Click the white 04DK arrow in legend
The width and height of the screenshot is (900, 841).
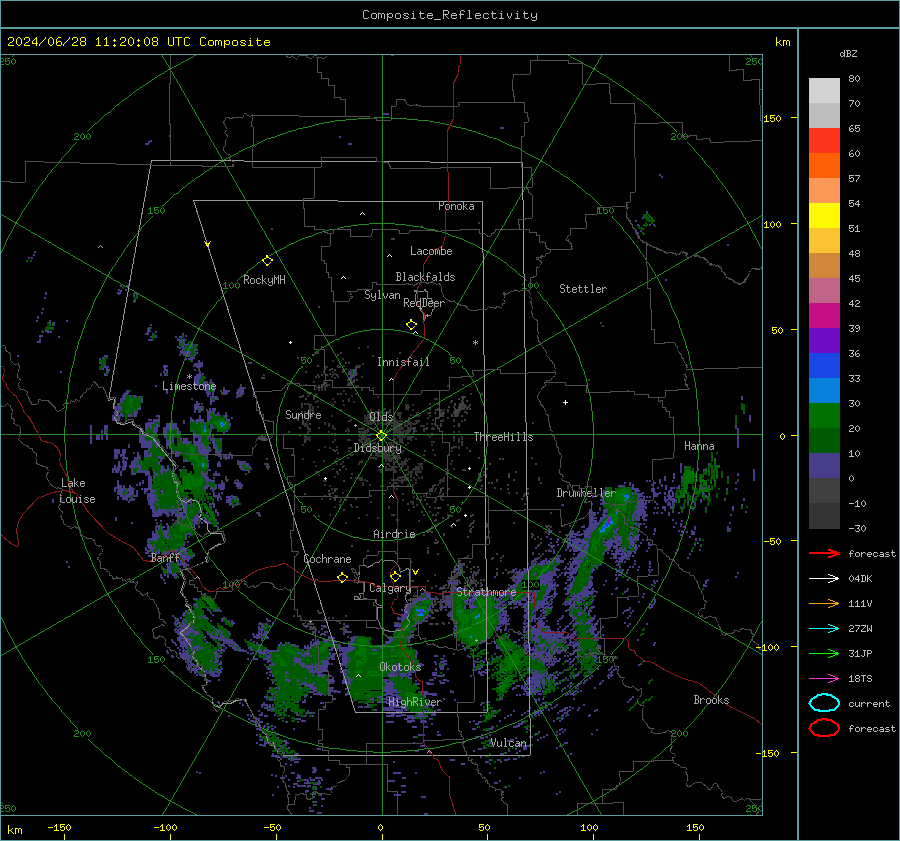click(824, 578)
